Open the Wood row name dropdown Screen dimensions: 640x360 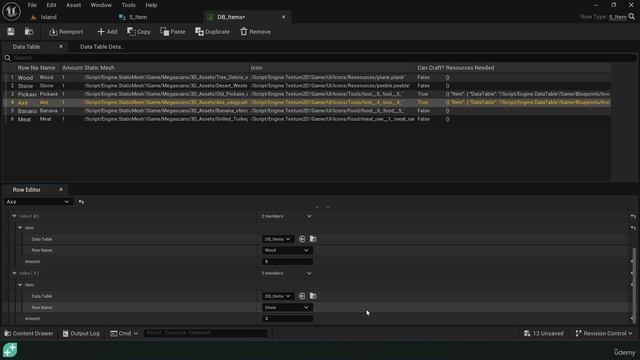click(x=287, y=250)
